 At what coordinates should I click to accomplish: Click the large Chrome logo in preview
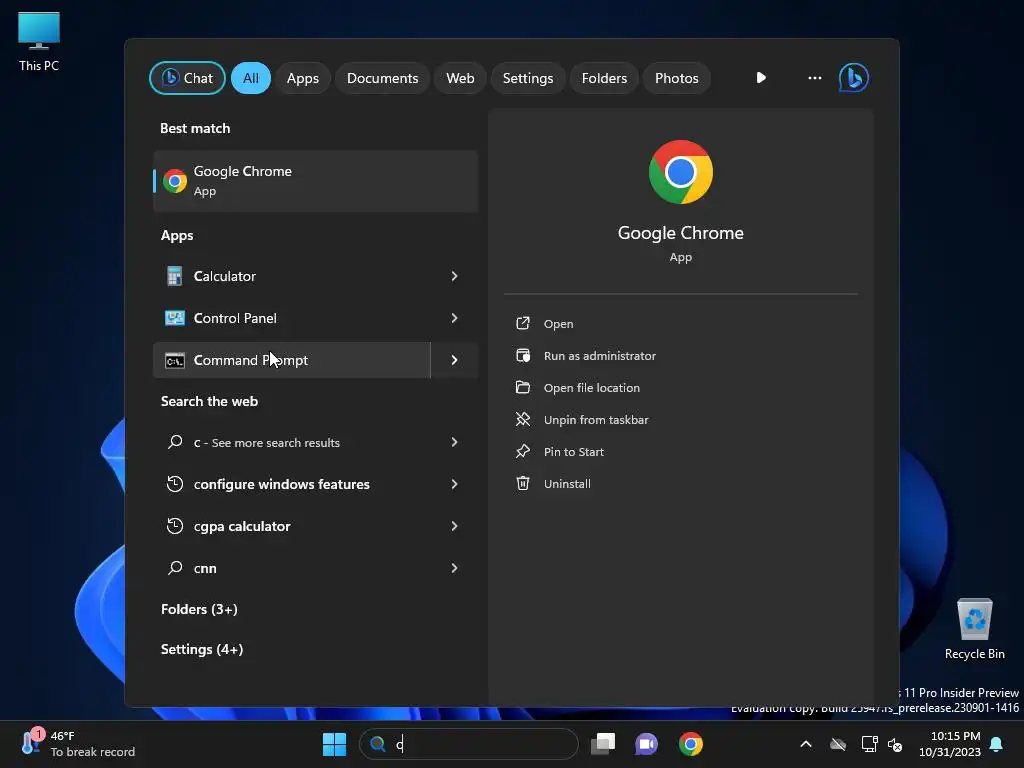tap(680, 172)
